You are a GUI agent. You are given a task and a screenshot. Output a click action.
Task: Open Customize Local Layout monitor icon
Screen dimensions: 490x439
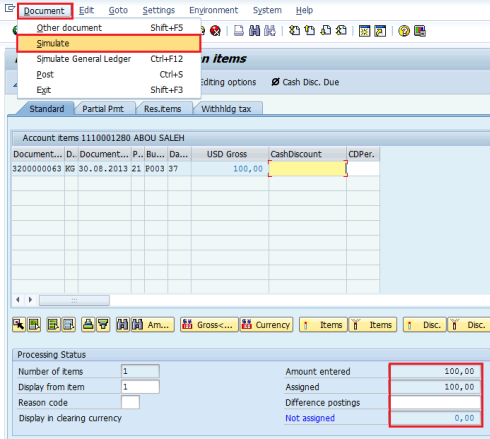[x=420, y=31]
